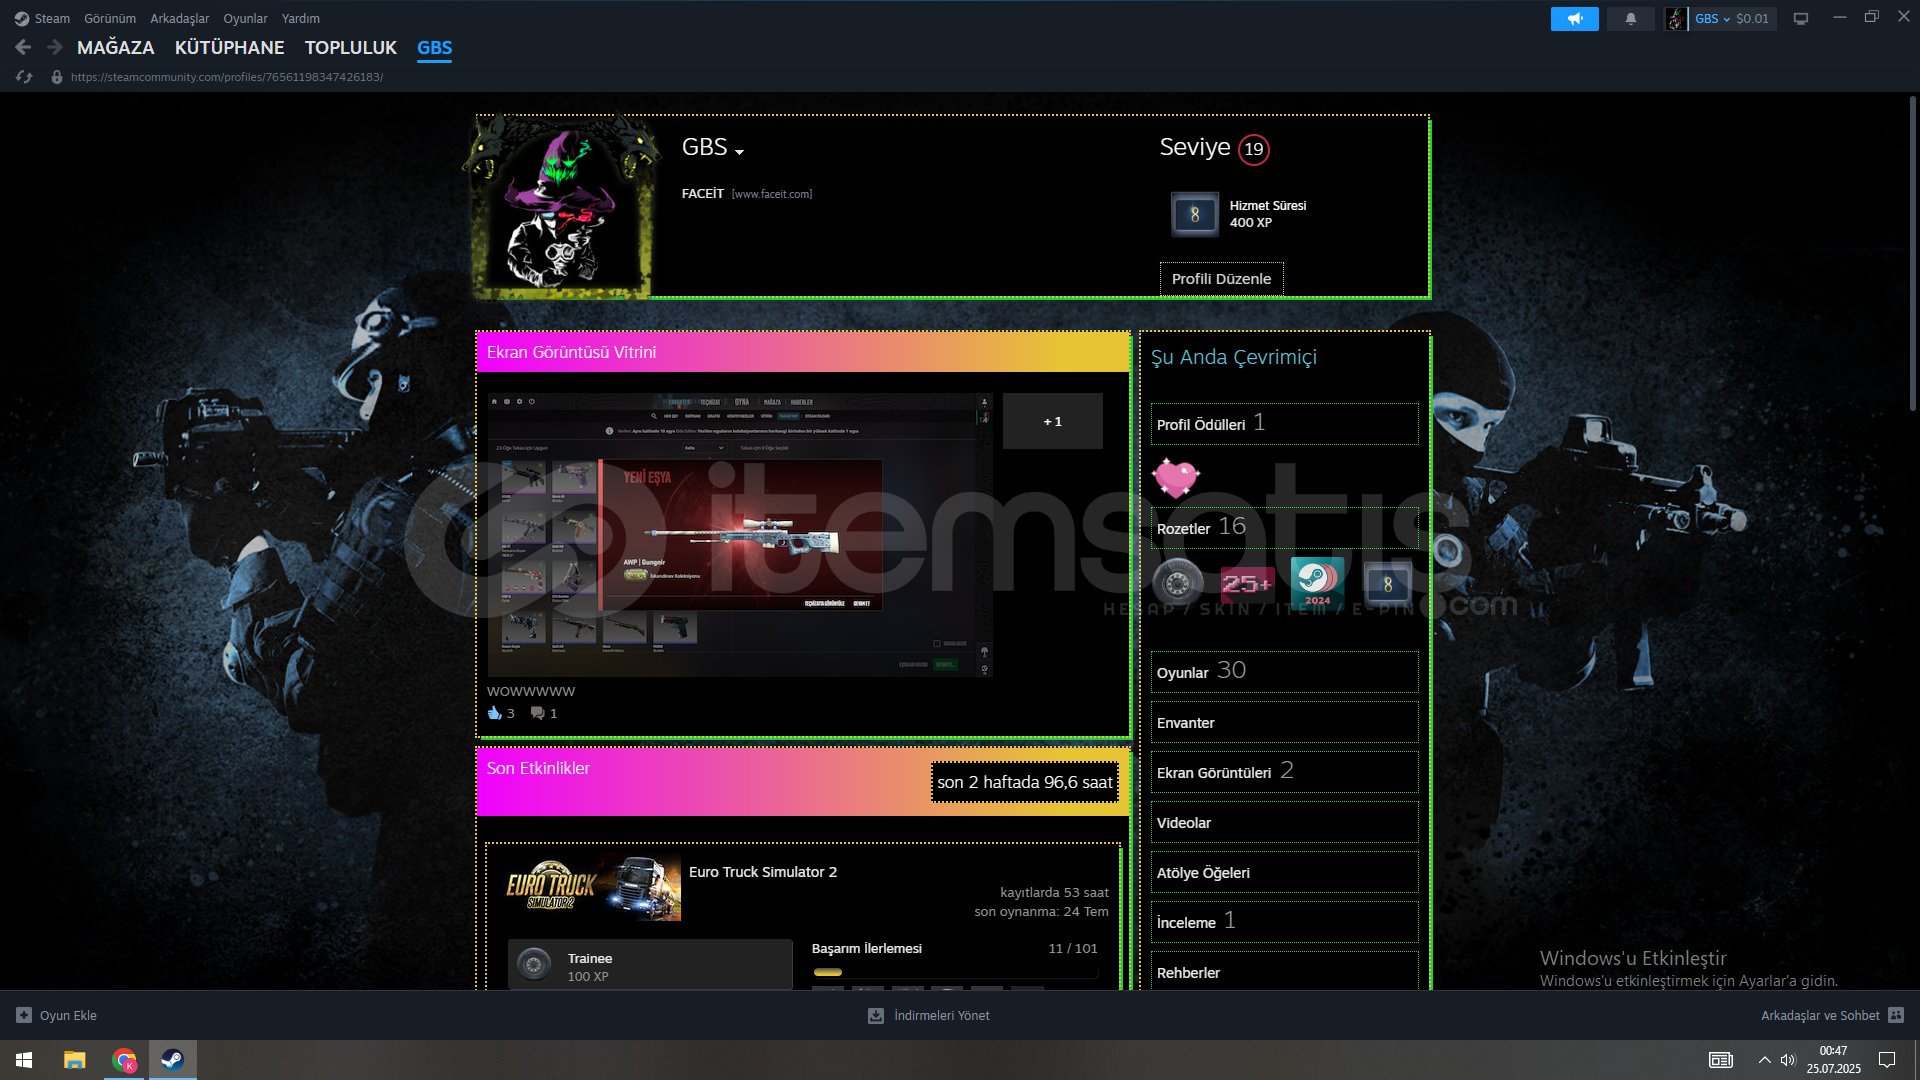Click the Steam taskbar icon
Viewport: 1920px width, 1080px height.
[173, 1060]
